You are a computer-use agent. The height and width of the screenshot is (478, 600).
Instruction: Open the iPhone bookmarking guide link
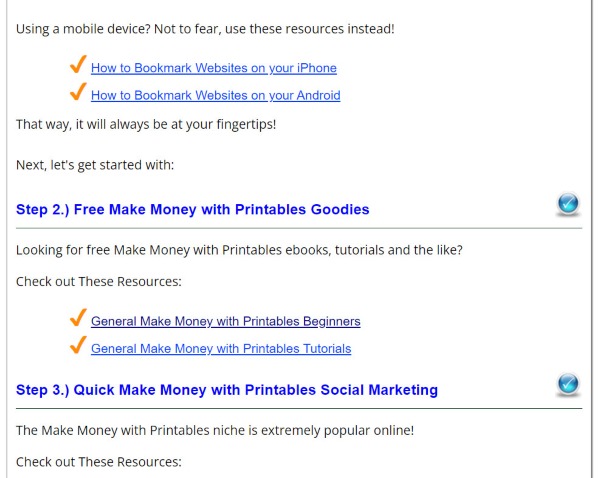(213, 68)
